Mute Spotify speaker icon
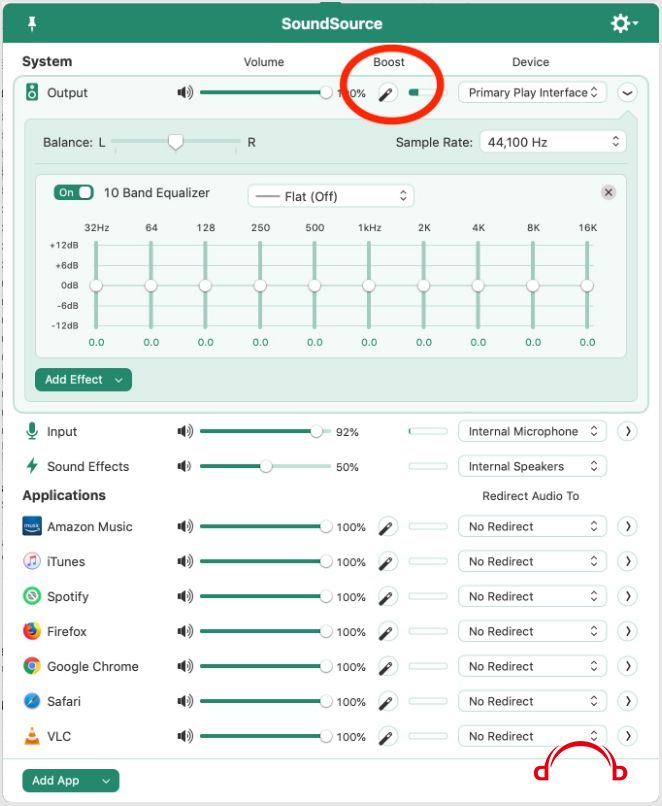662x806 pixels. coord(185,596)
